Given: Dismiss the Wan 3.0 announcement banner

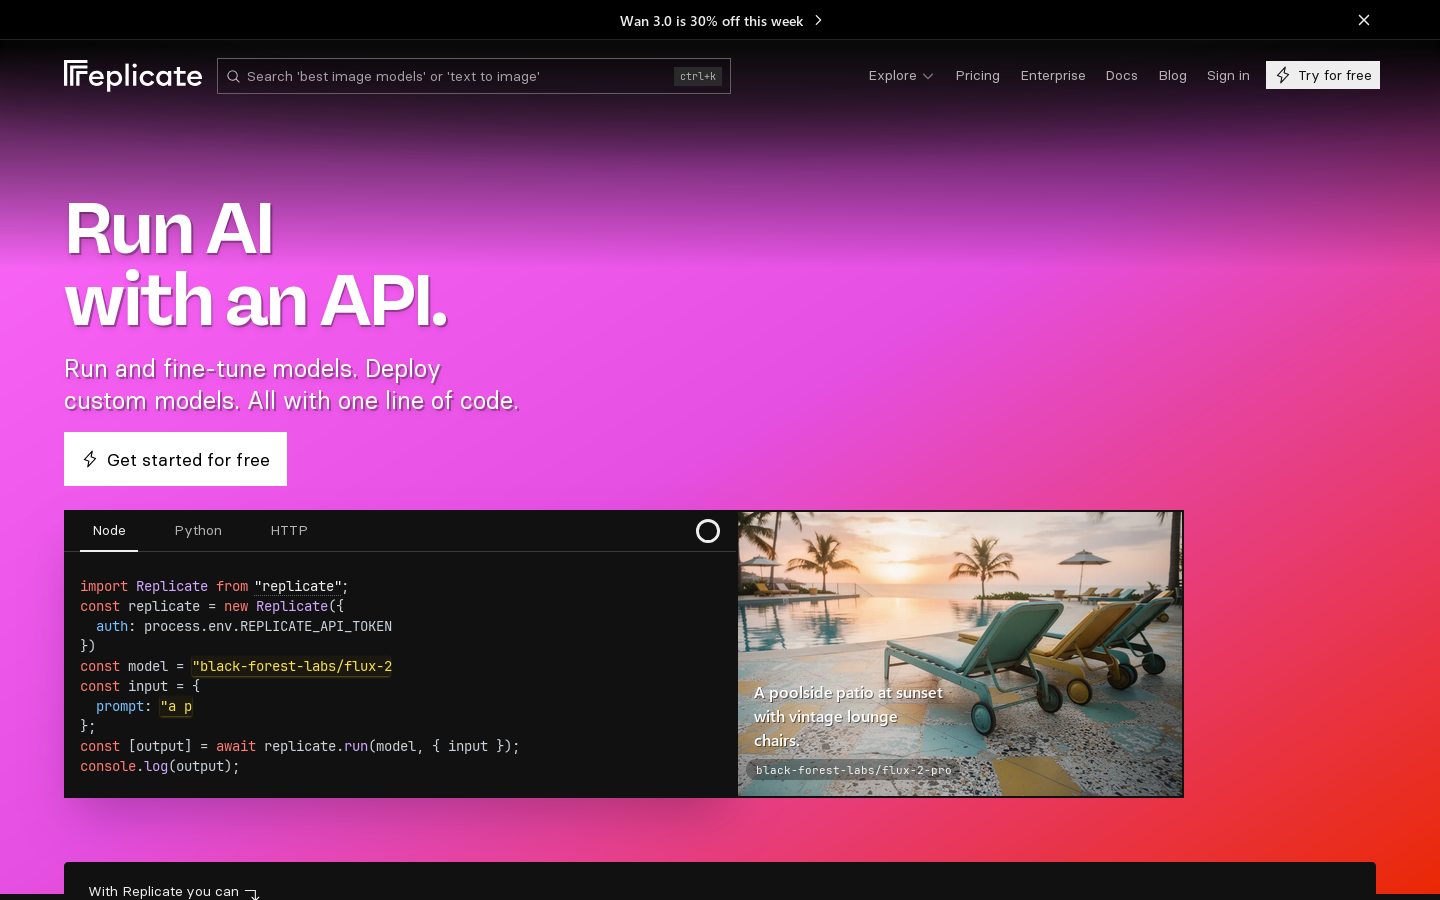Looking at the screenshot, I should tap(1364, 20).
